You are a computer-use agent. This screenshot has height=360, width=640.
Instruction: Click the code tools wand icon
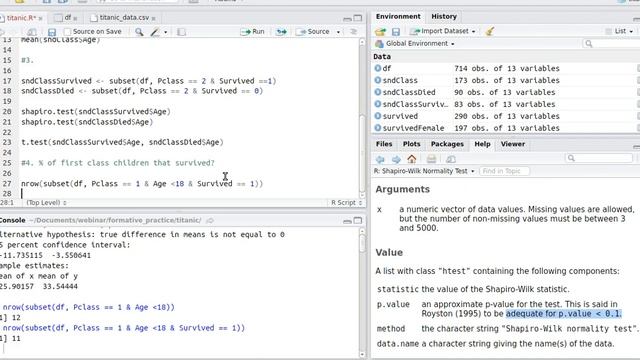click(155, 31)
